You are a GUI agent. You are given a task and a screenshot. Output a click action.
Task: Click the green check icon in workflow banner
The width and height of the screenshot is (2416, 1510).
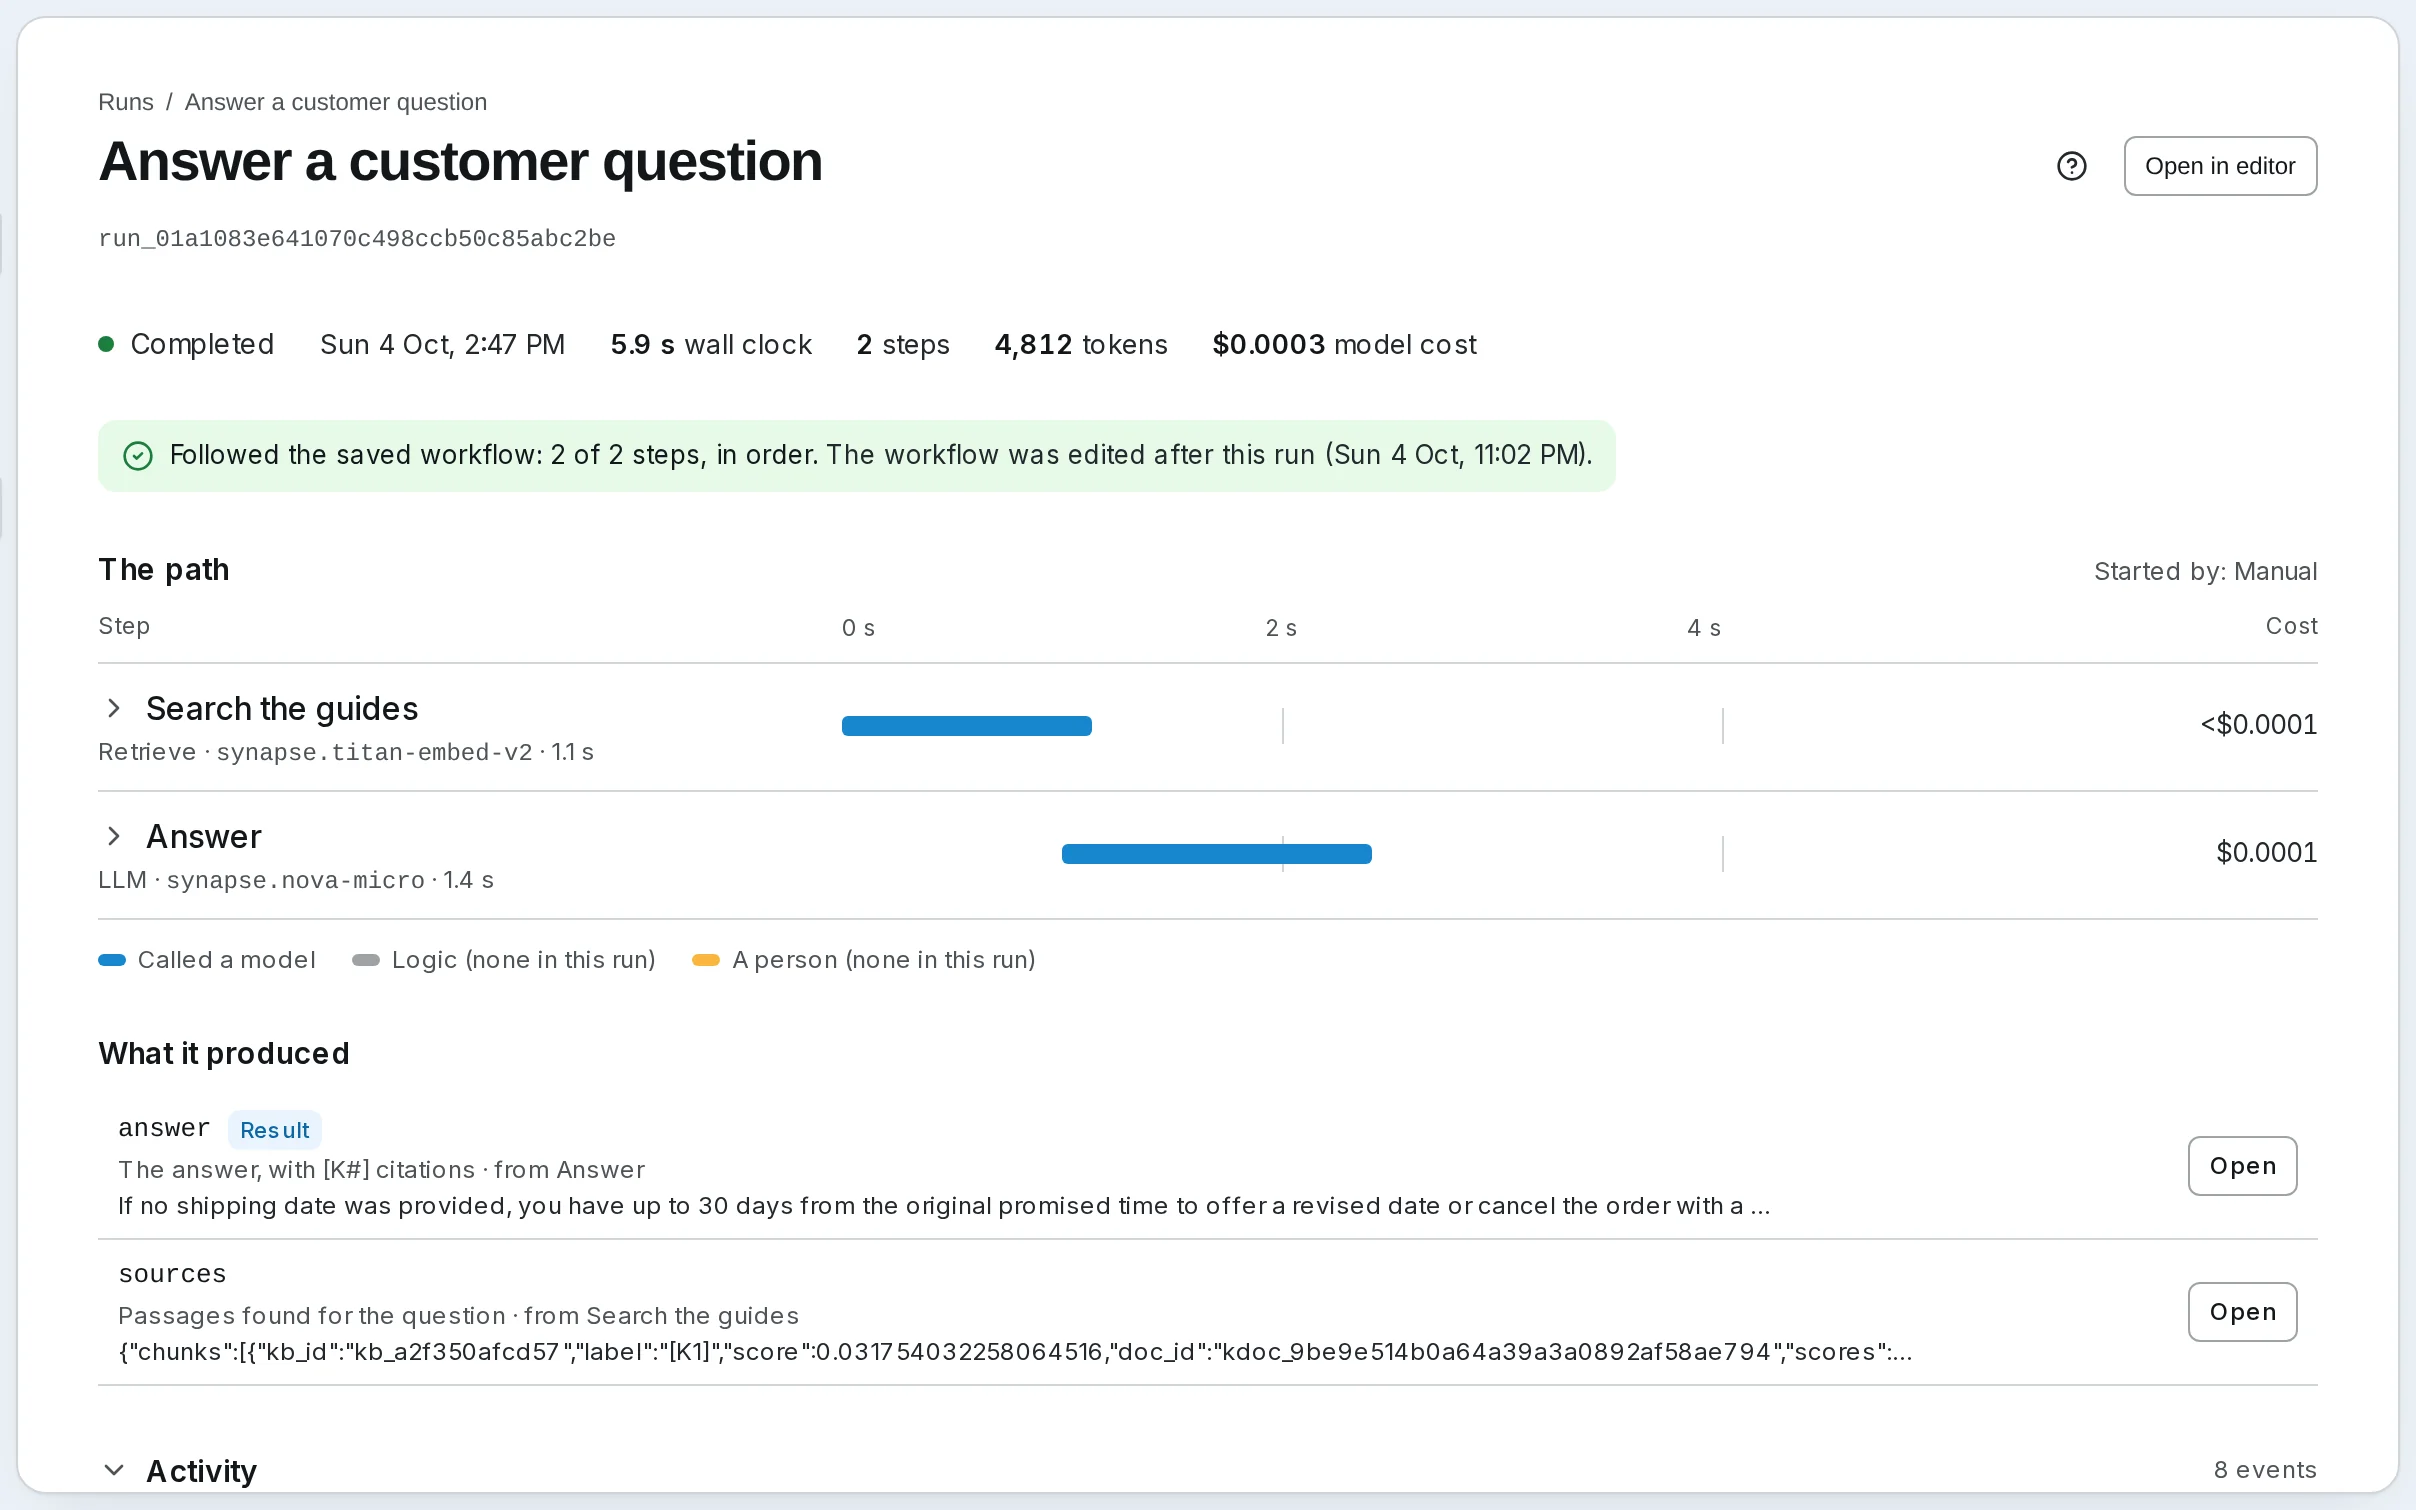(138, 456)
